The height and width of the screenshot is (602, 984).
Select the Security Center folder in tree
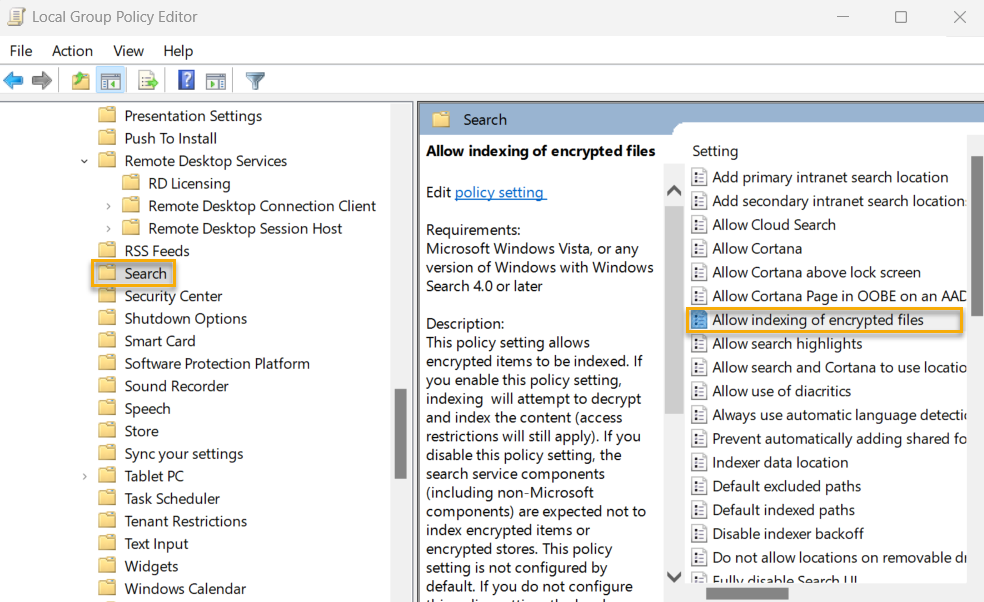173,296
